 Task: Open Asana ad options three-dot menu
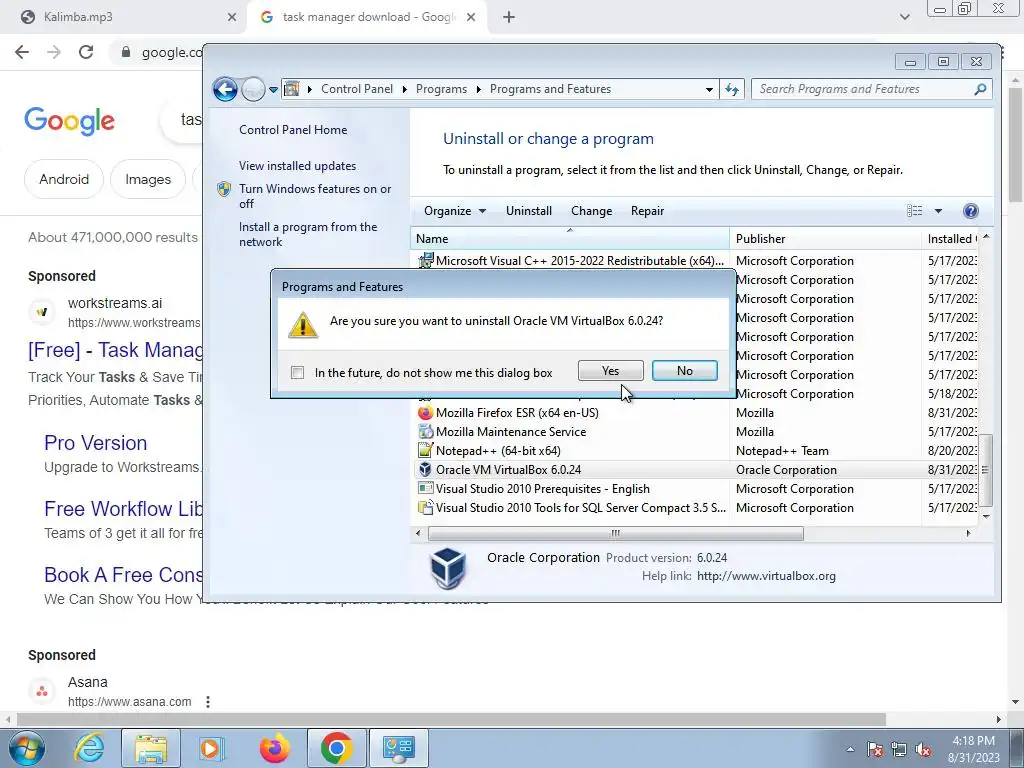click(x=208, y=702)
